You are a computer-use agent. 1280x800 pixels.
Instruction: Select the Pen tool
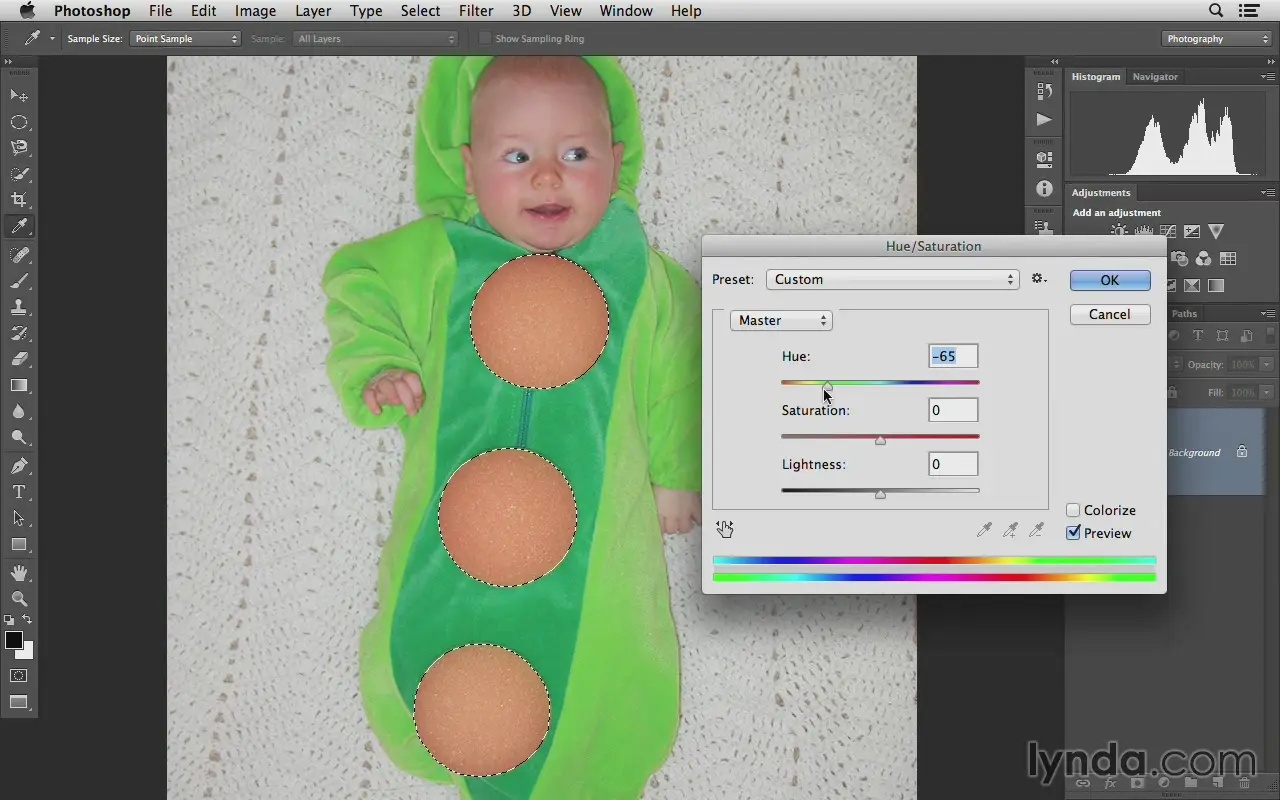(x=19, y=466)
